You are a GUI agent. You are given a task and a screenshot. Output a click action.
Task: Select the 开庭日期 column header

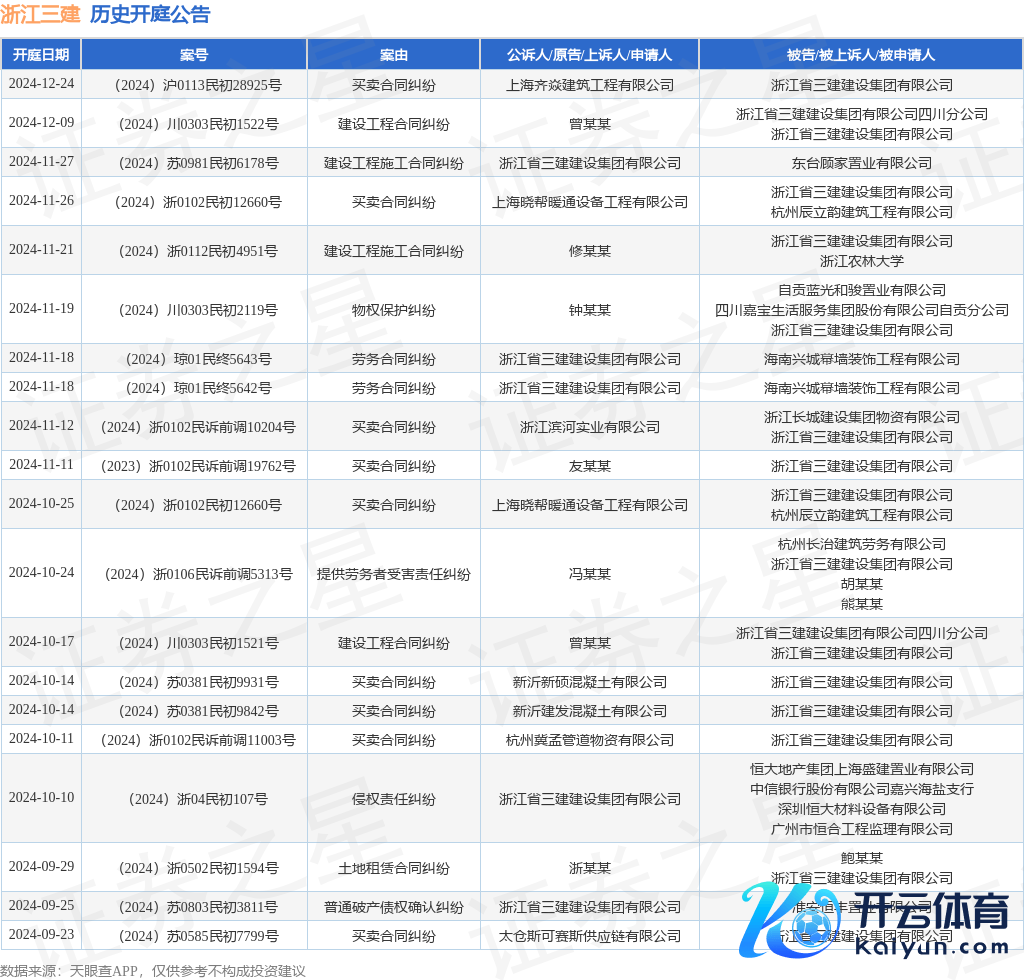(41, 55)
